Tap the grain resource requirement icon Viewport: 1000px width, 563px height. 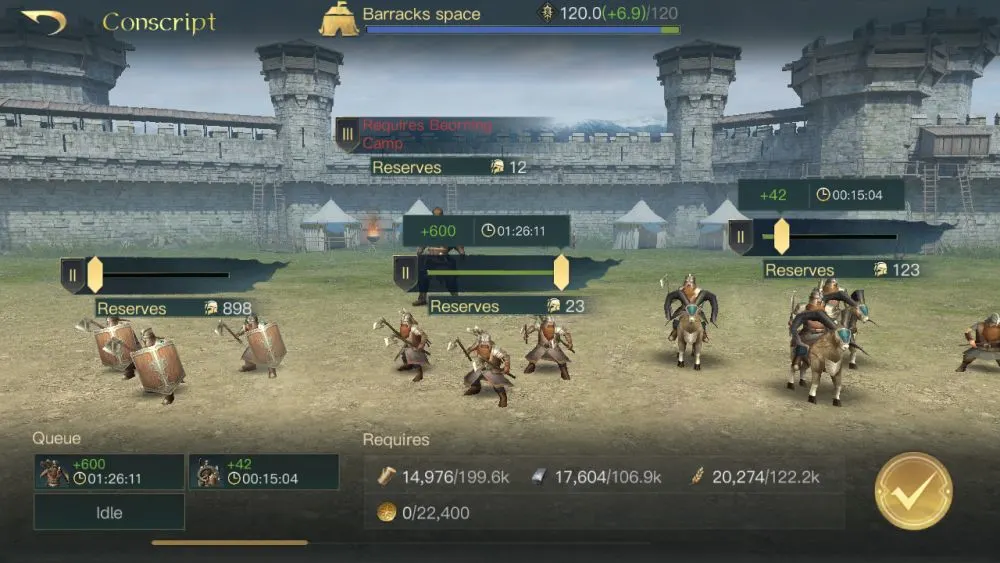pos(696,476)
